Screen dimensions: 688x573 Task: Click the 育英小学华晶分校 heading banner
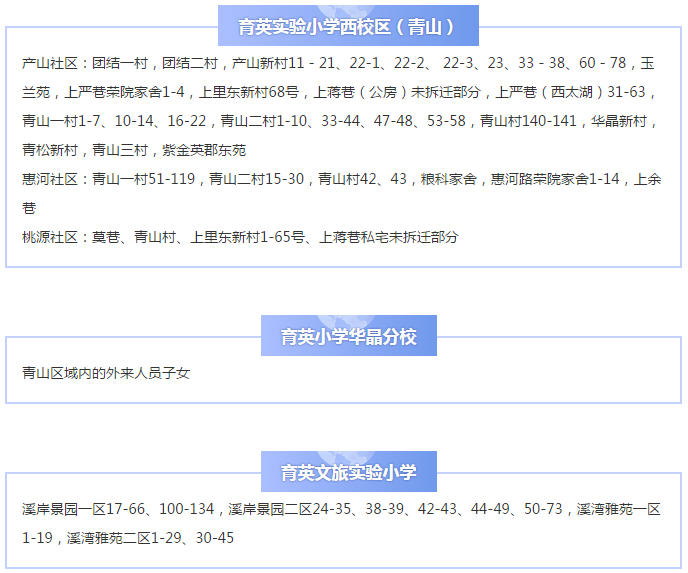349,336
